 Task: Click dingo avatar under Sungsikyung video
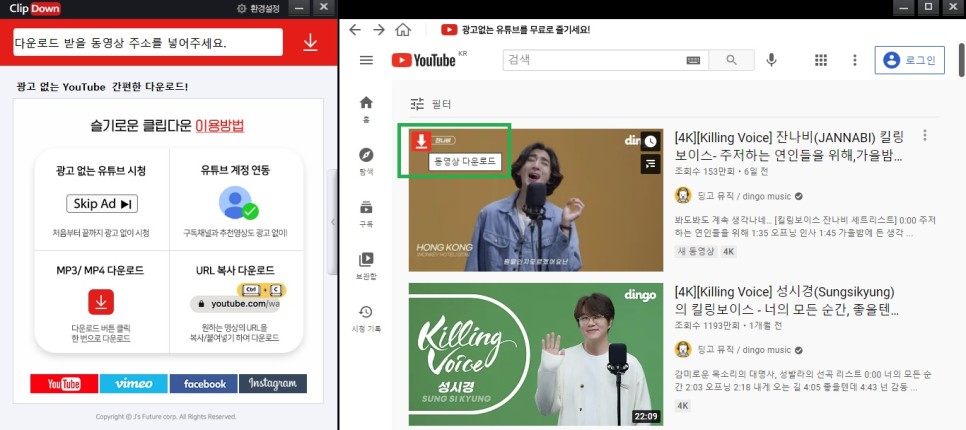point(683,350)
